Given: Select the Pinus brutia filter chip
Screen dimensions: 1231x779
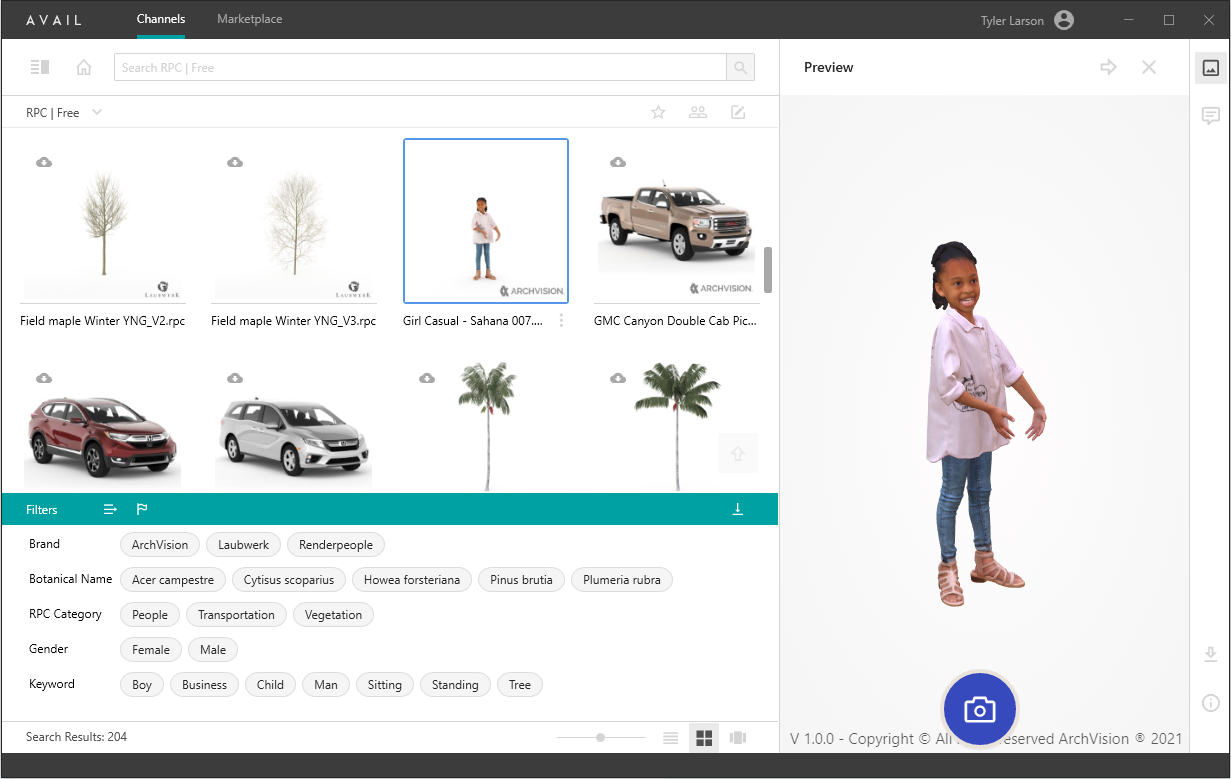Looking at the screenshot, I should coord(522,580).
